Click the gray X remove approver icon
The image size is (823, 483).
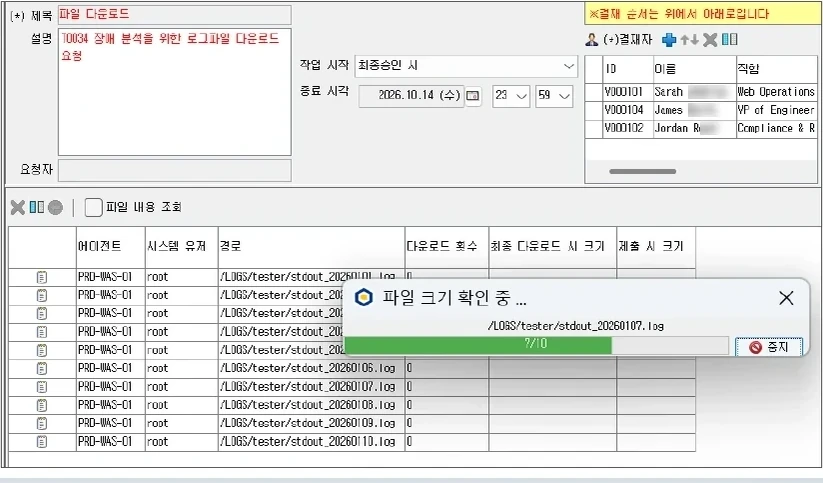pos(710,40)
